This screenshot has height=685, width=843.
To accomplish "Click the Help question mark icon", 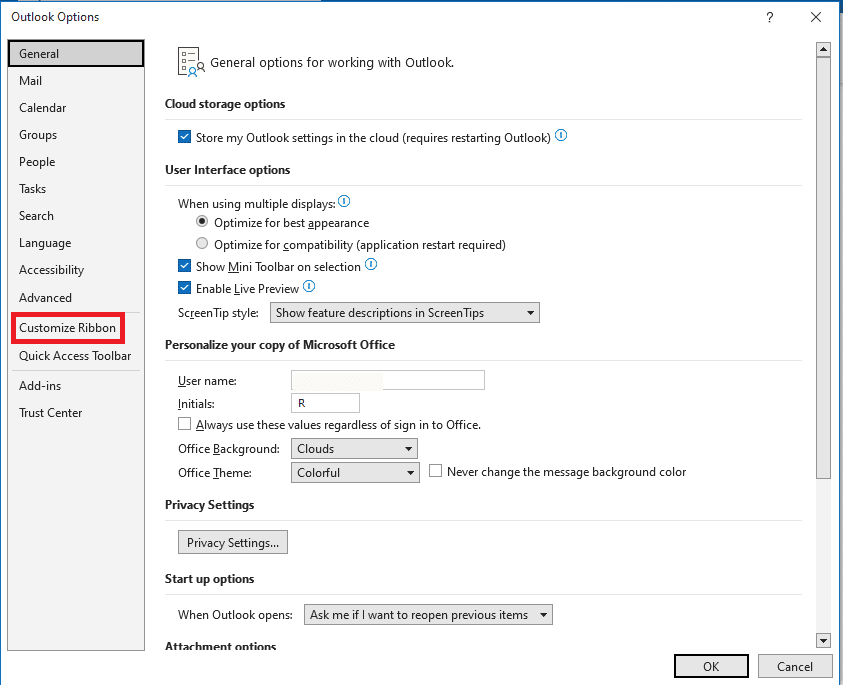I will click(x=769, y=17).
